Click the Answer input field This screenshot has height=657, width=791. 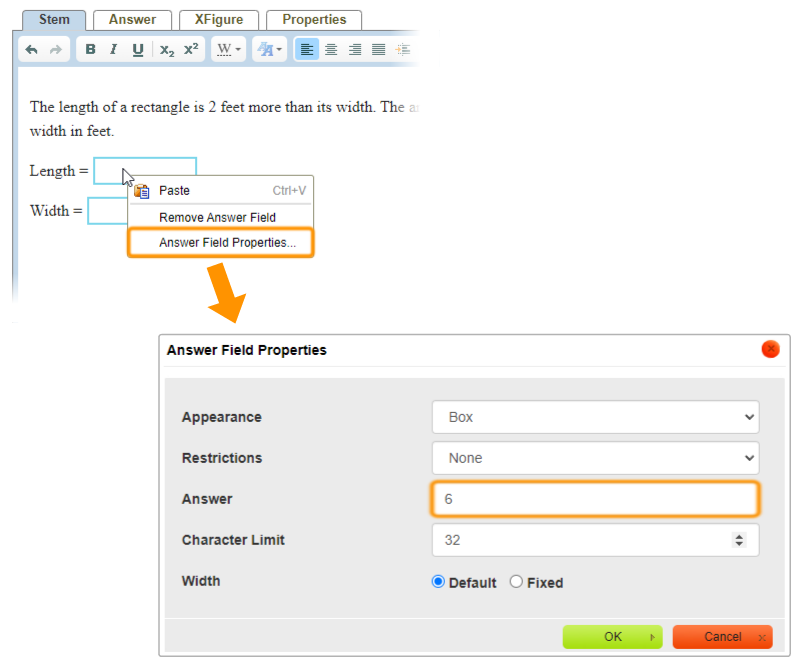coord(595,498)
